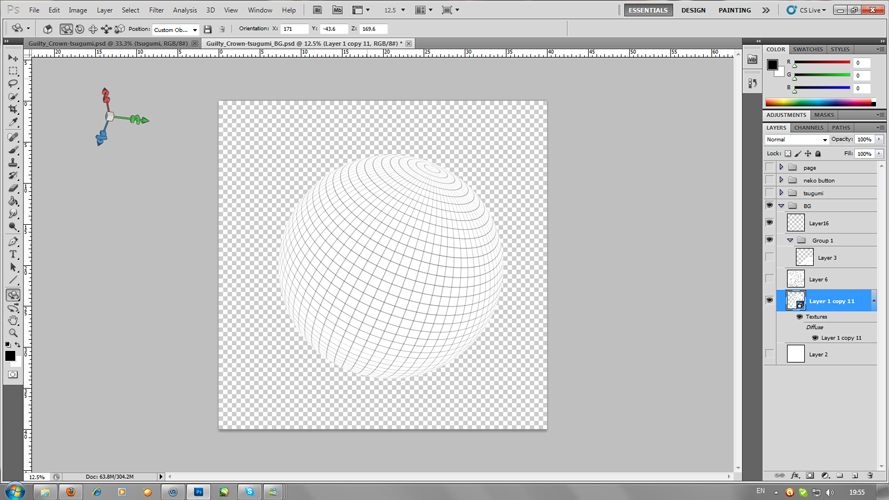The width and height of the screenshot is (889, 500).
Task: Select the Crop tool
Action: pos(13,109)
